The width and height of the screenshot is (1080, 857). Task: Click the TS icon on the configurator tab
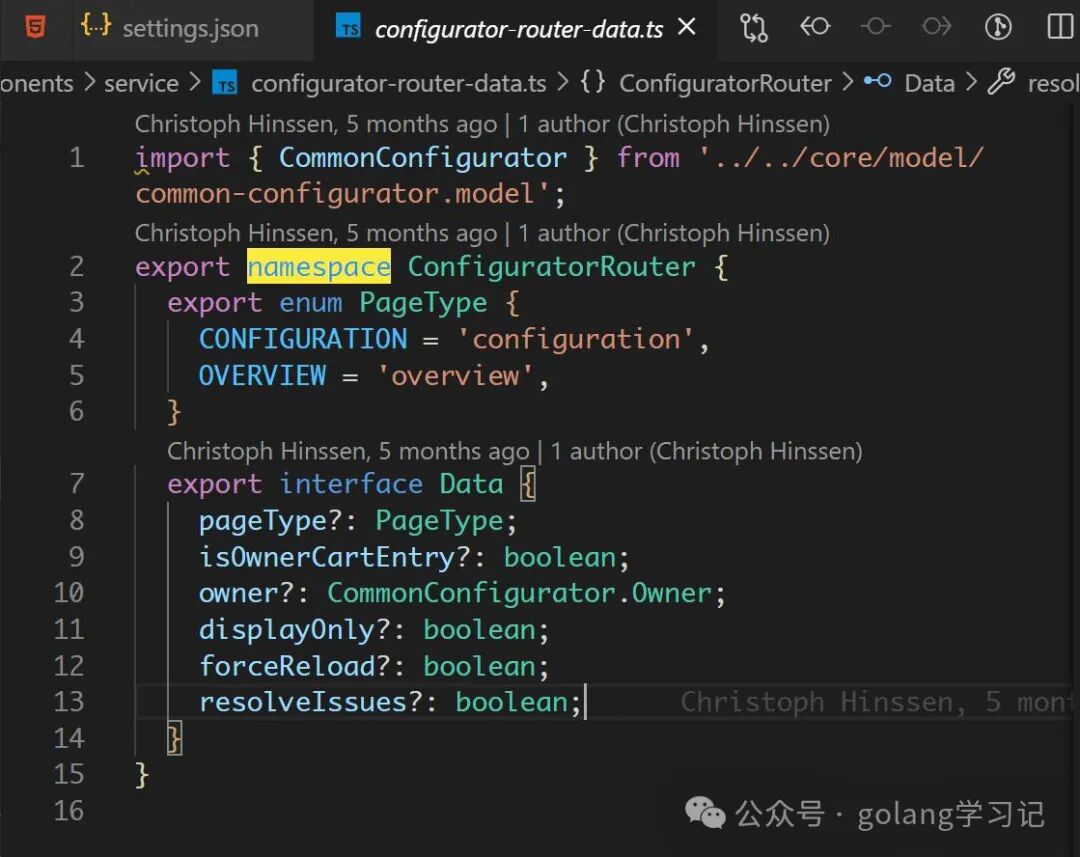coord(348,27)
